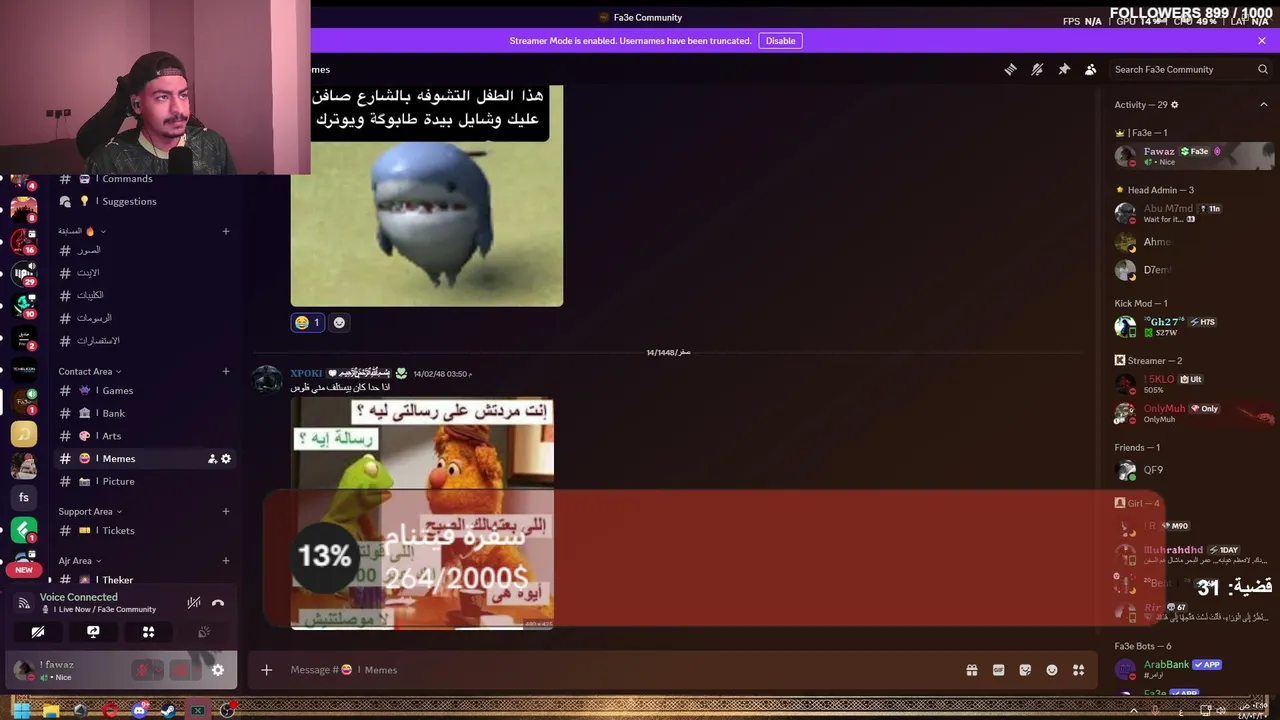Viewport: 1280px width, 720px height.
Task: Add a channel to Ajr Area category
Action: 226,561
